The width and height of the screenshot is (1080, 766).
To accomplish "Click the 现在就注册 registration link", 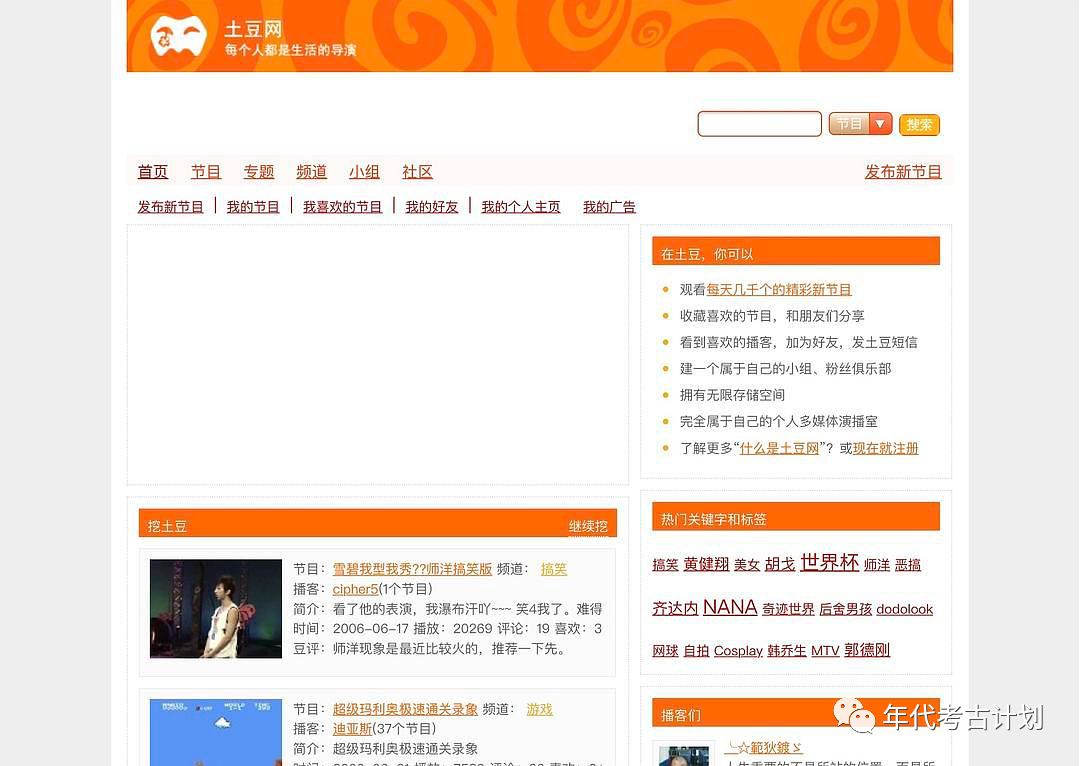I will [885, 449].
